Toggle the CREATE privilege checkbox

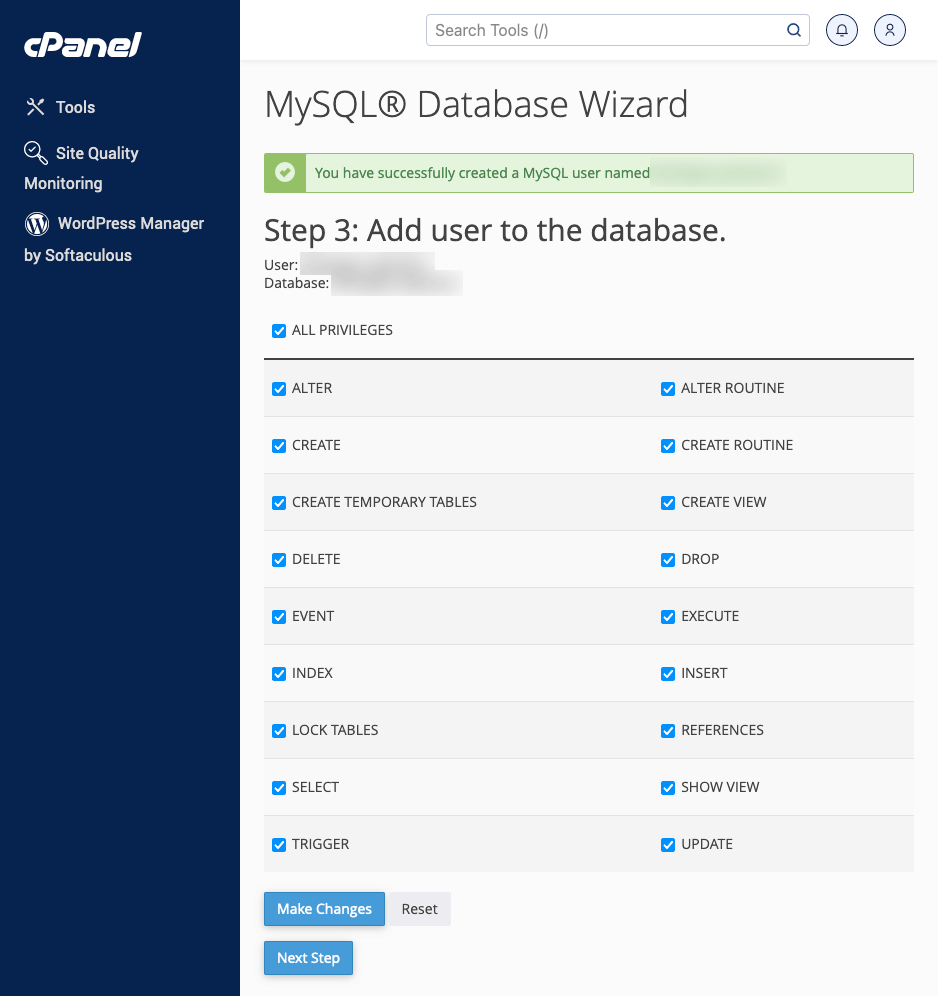click(279, 446)
